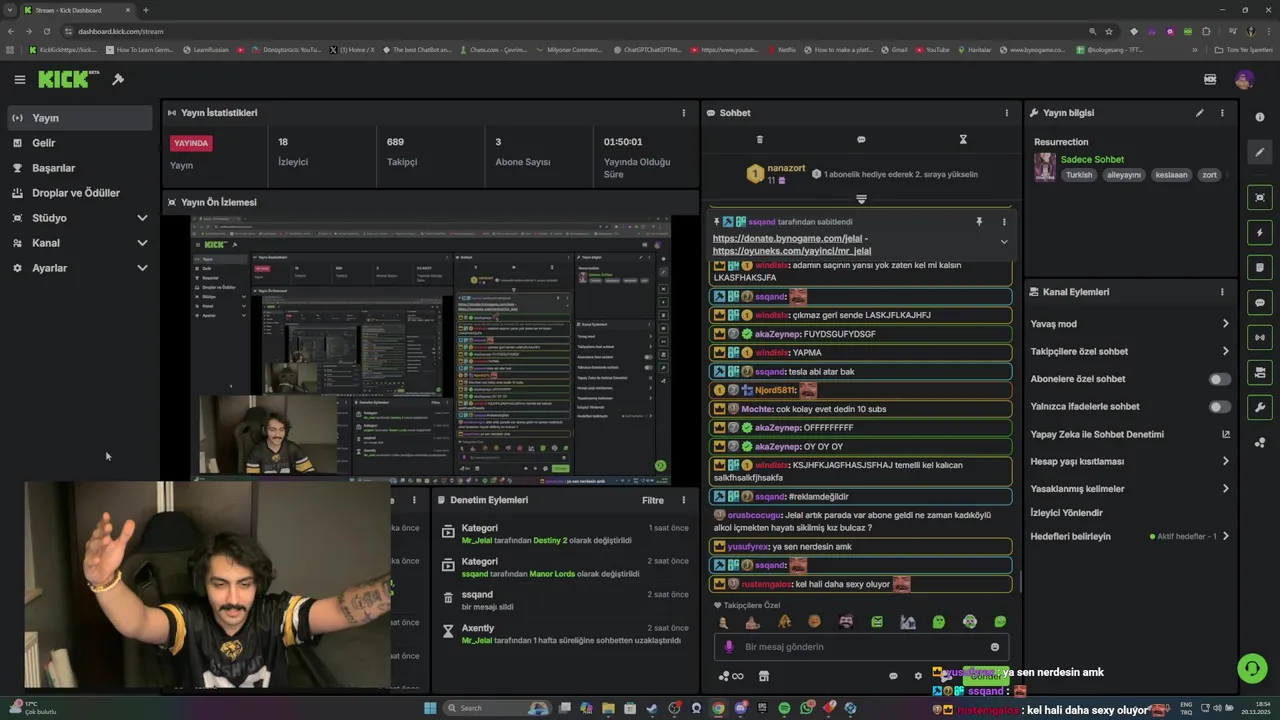The image size is (1280, 720).
Task: Open the Takipçilere özel sohbet arrow
Action: point(1225,351)
